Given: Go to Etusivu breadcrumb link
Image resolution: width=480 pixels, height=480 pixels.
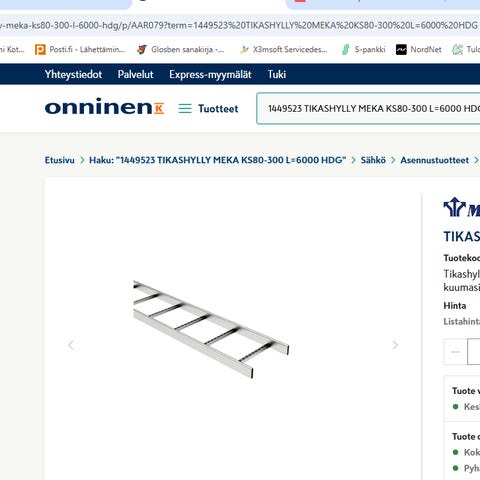Looking at the screenshot, I should 60,160.
